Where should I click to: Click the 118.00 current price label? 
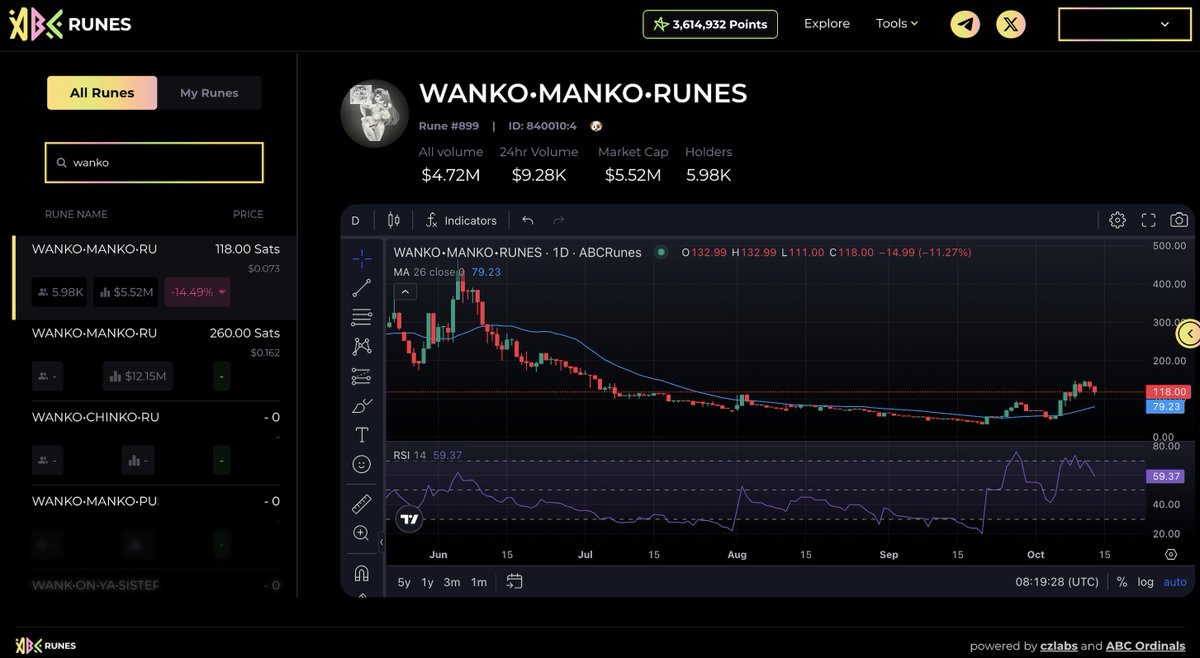click(x=1168, y=392)
